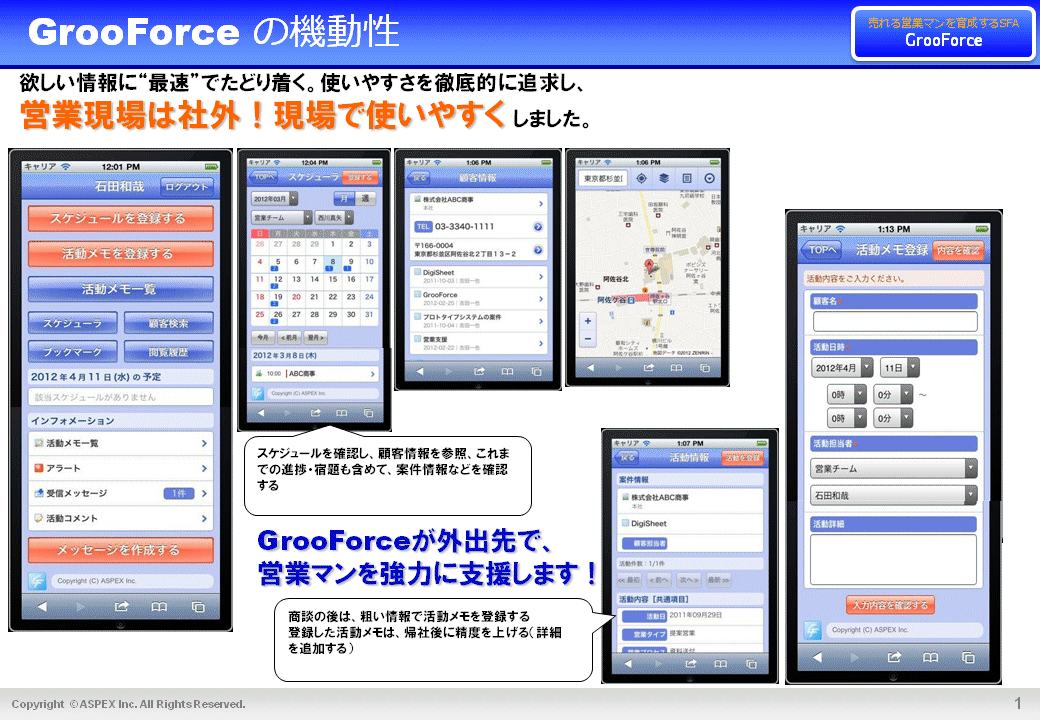Image resolution: width=1040 pixels, height=720 pixels.
Task: Tap the circled down-arrow icon on map screen
Action: (x=710, y=178)
